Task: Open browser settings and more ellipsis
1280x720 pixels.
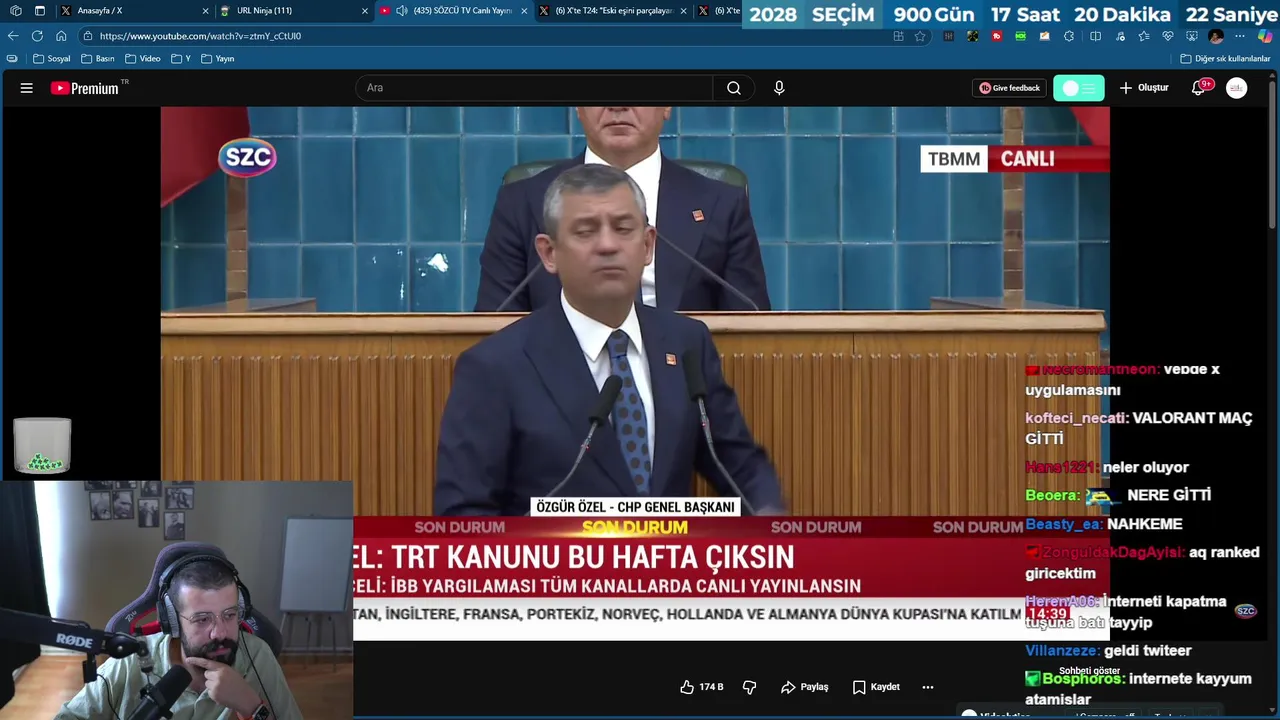Action: click(x=1240, y=36)
